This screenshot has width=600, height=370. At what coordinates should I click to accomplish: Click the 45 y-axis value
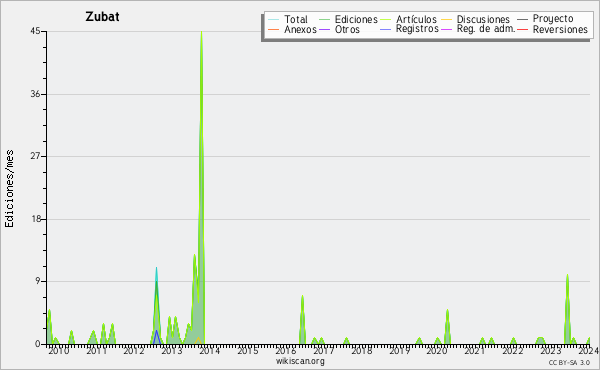[x=35, y=31]
